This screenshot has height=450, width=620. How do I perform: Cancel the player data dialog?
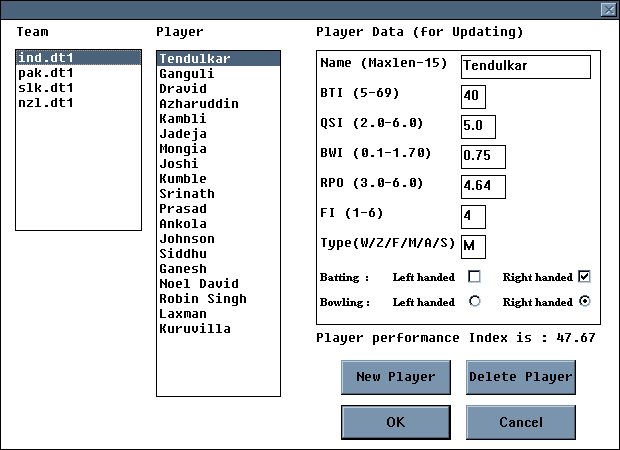pyautogui.click(x=520, y=422)
